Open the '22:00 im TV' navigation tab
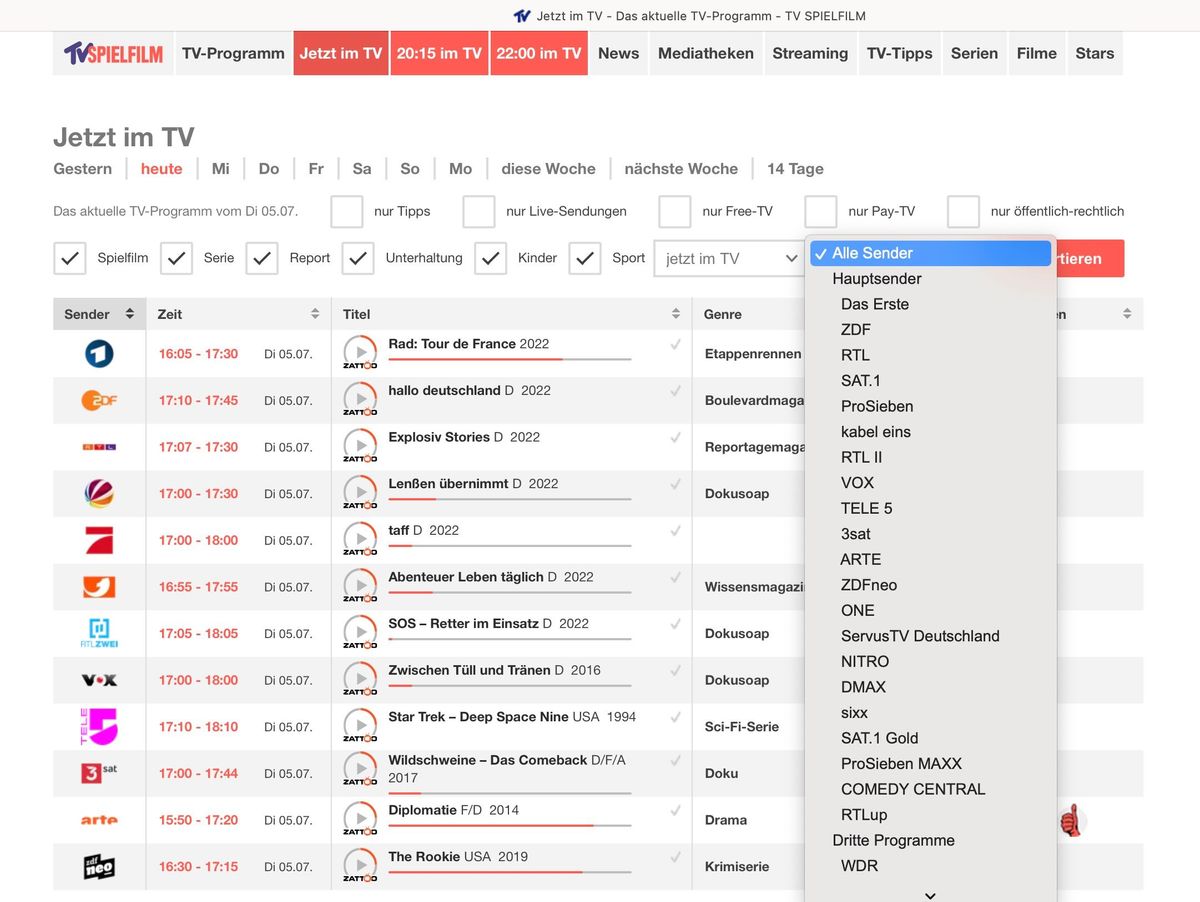Viewport: 1200px width, 902px height. coord(539,53)
